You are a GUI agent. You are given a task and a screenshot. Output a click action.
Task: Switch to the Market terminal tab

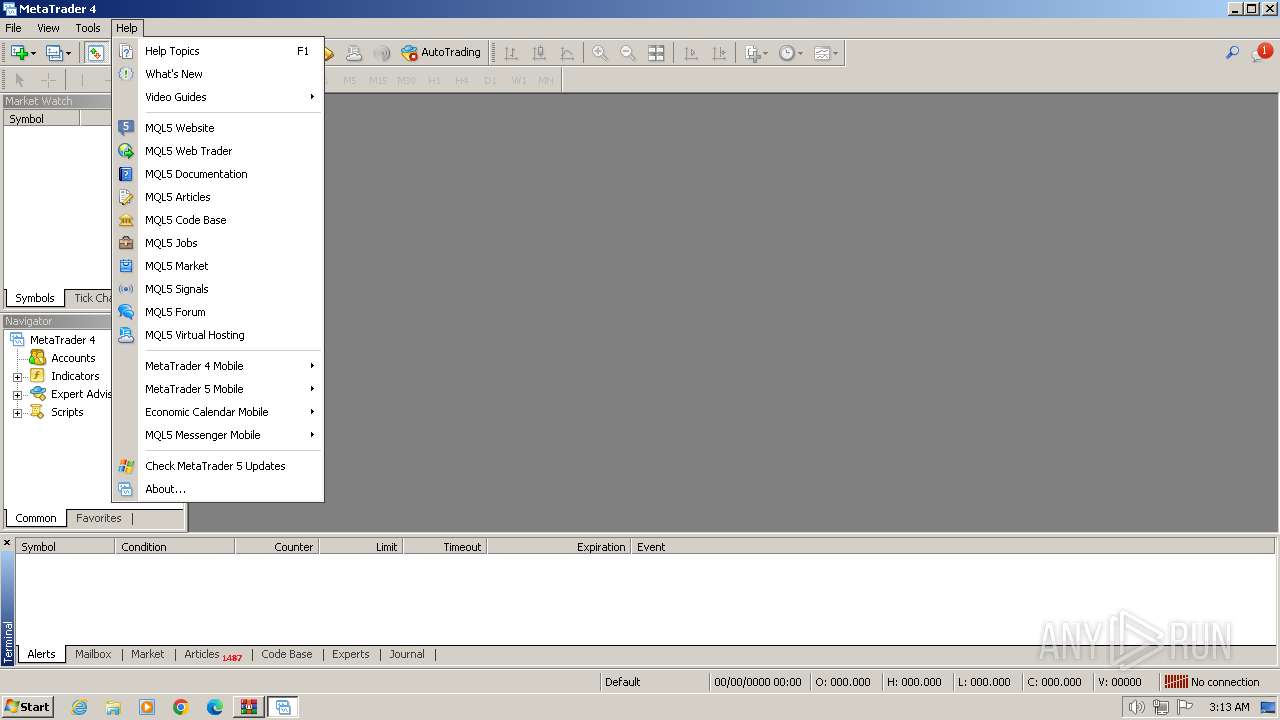click(147, 654)
